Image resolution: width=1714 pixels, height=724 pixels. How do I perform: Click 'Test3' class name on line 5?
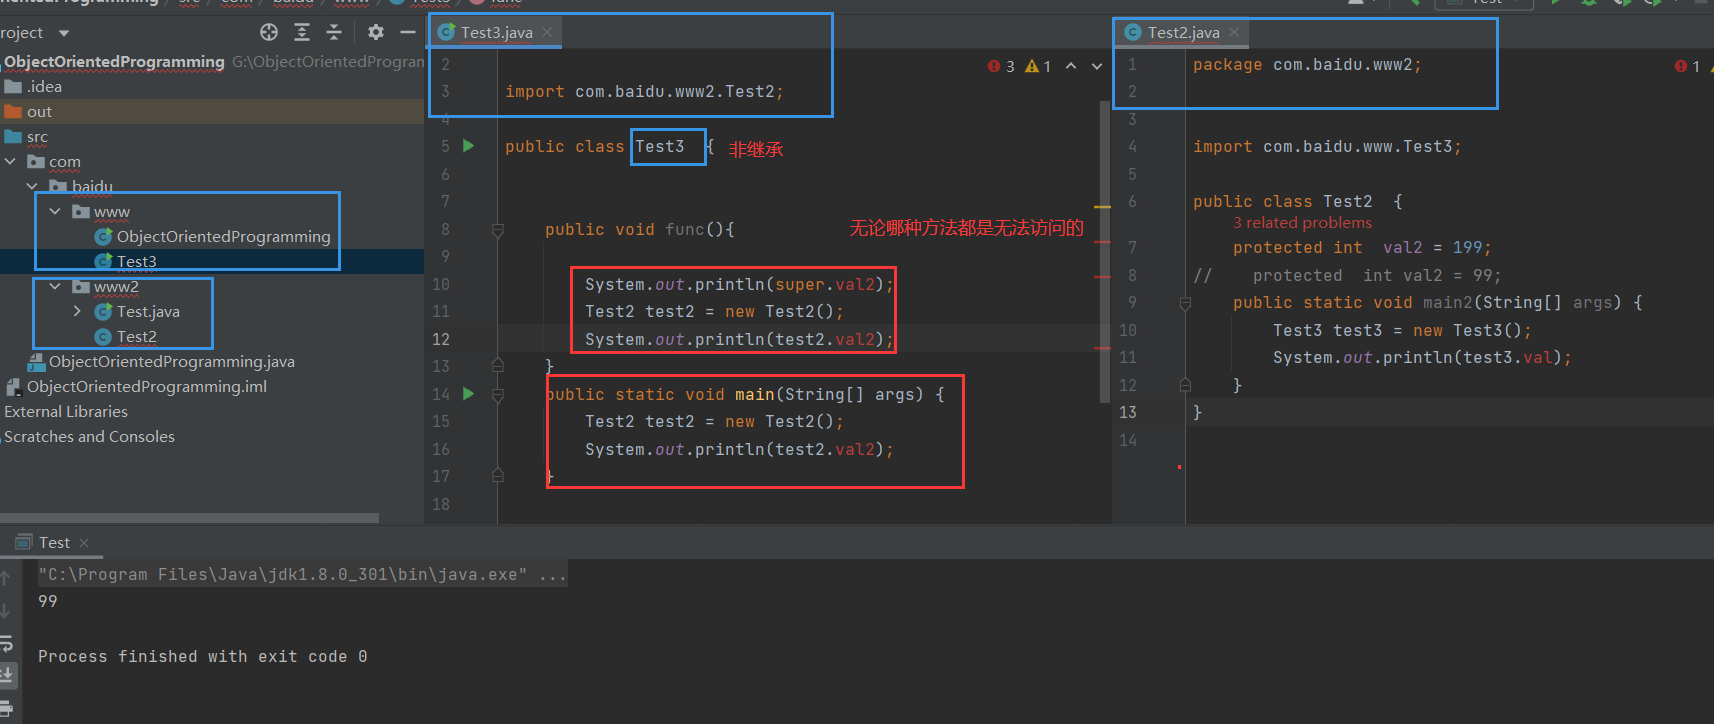pos(660,146)
